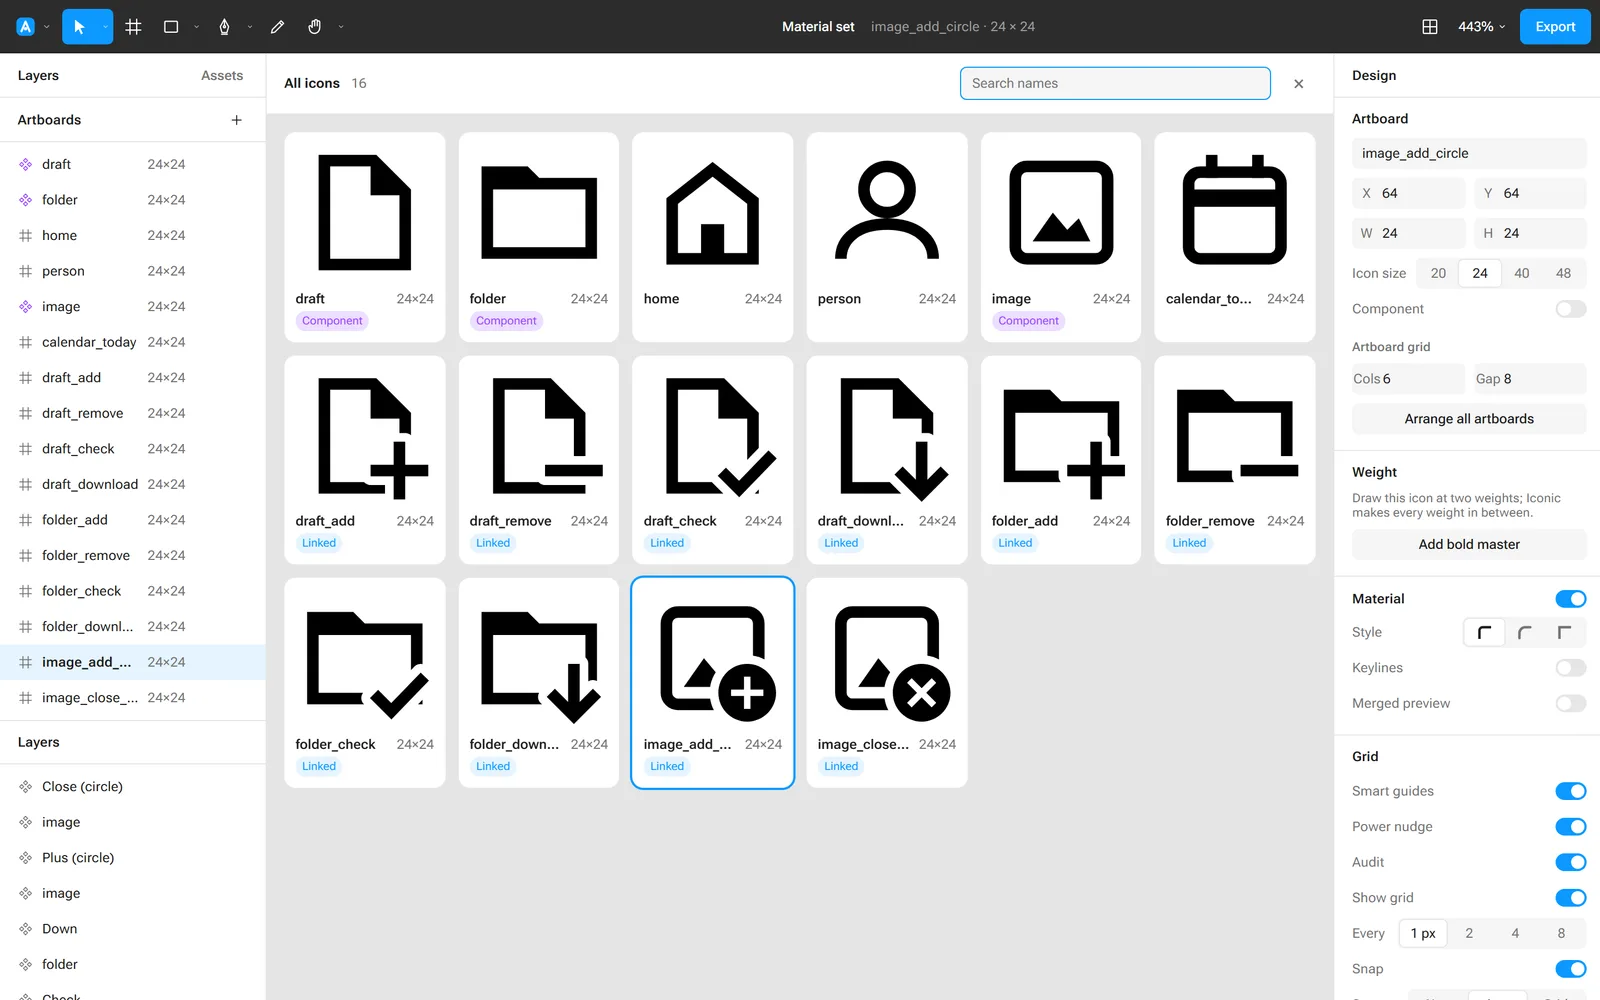
Task: Switch to the Layers tab
Action: tap(38, 76)
